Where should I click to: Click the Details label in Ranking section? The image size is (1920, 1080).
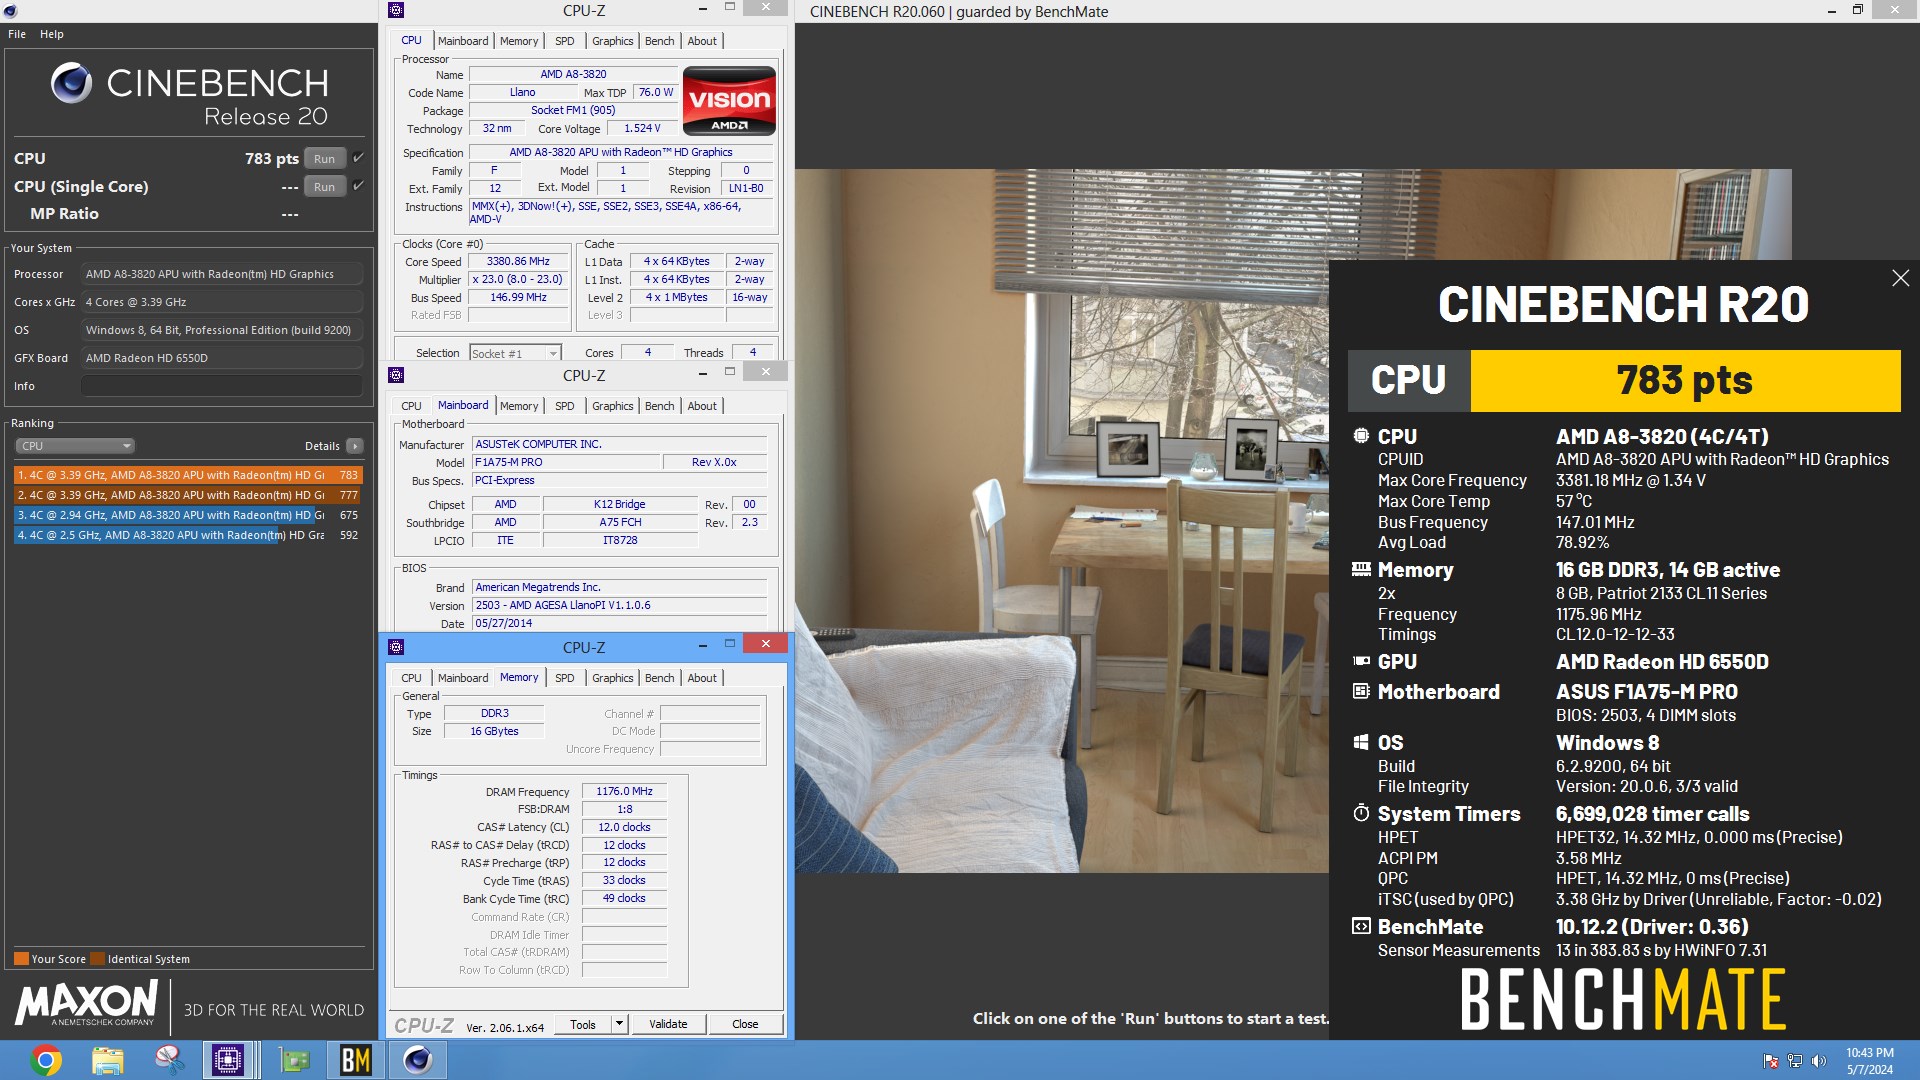322,446
